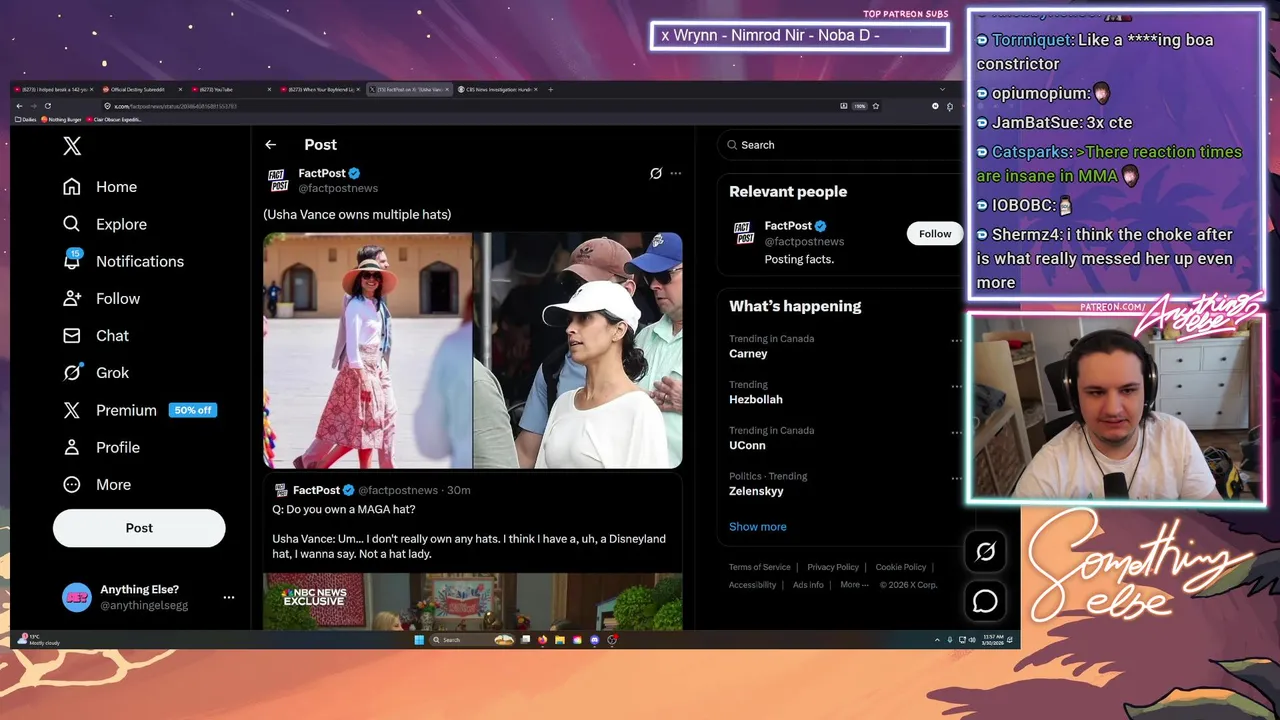Click the browser back arrow
The image size is (1280, 720).
pos(19,106)
